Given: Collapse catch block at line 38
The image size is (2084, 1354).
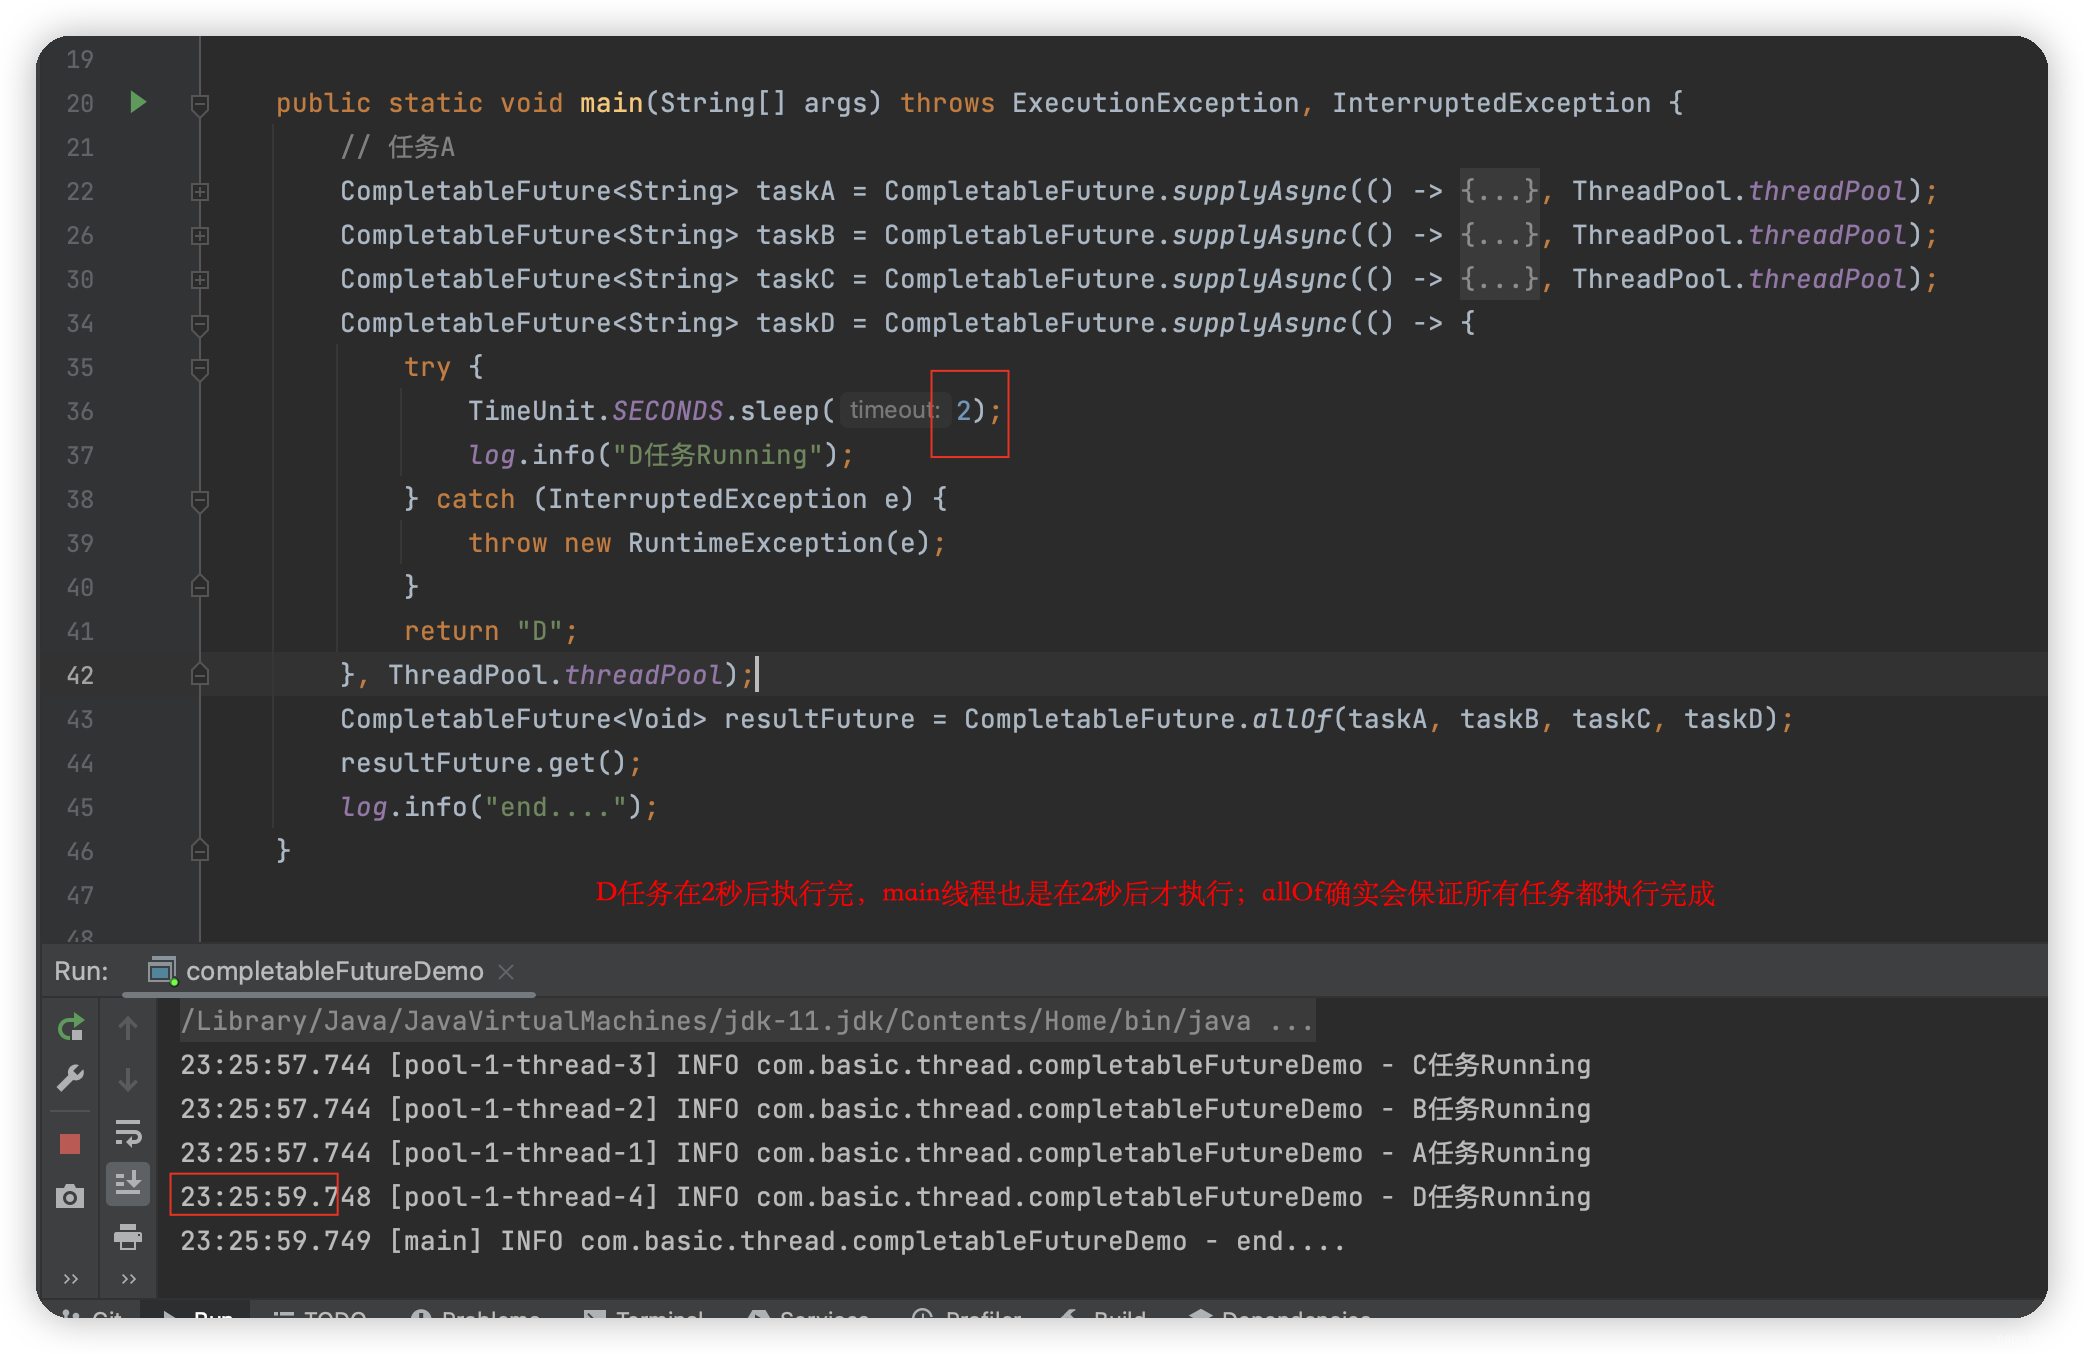Looking at the screenshot, I should pyautogui.click(x=200, y=499).
